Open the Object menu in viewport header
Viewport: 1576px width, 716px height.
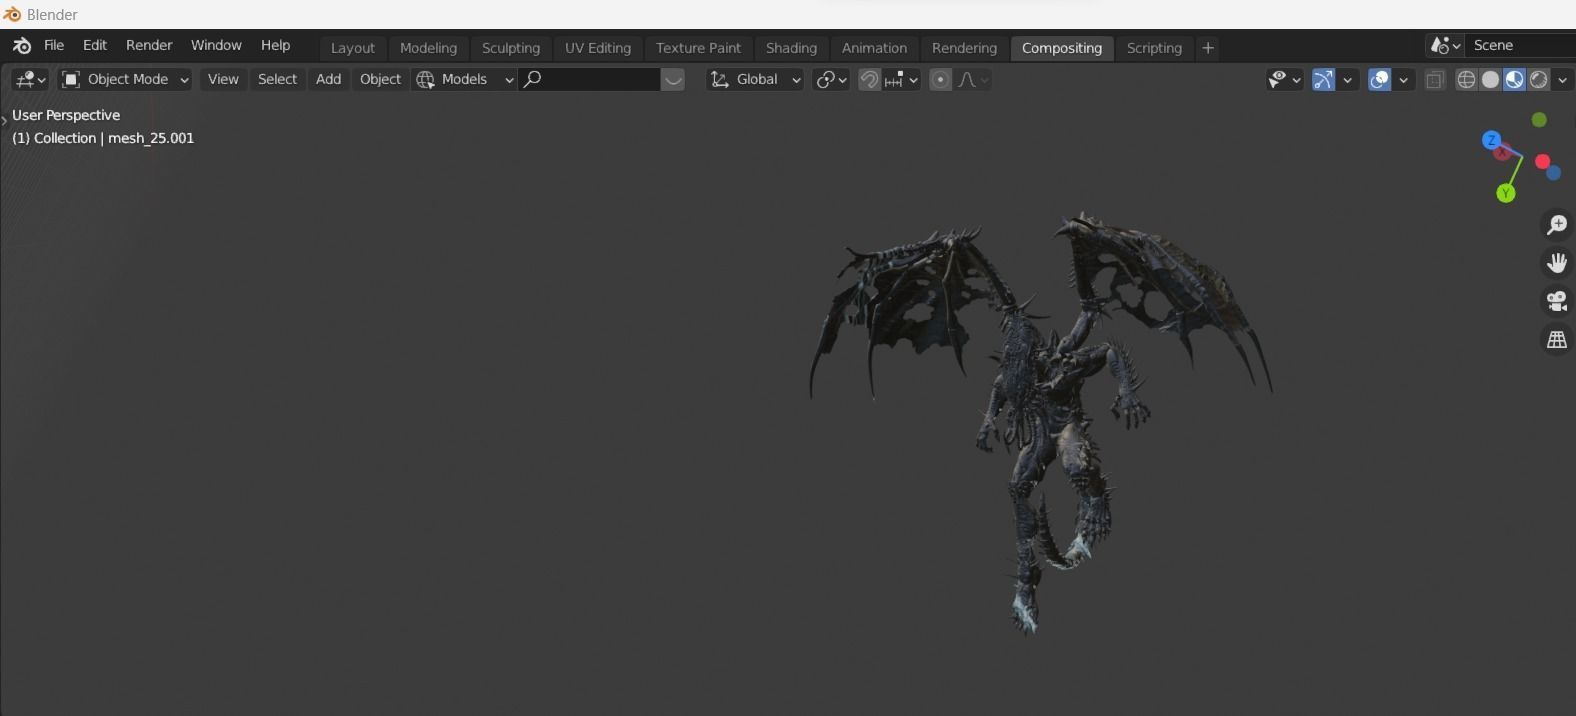coord(380,79)
